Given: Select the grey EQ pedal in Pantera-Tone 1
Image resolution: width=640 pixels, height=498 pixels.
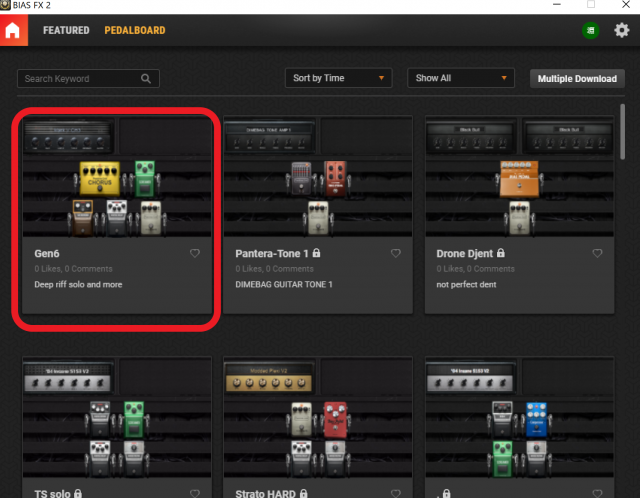Looking at the screenshot, I should 301,179.
